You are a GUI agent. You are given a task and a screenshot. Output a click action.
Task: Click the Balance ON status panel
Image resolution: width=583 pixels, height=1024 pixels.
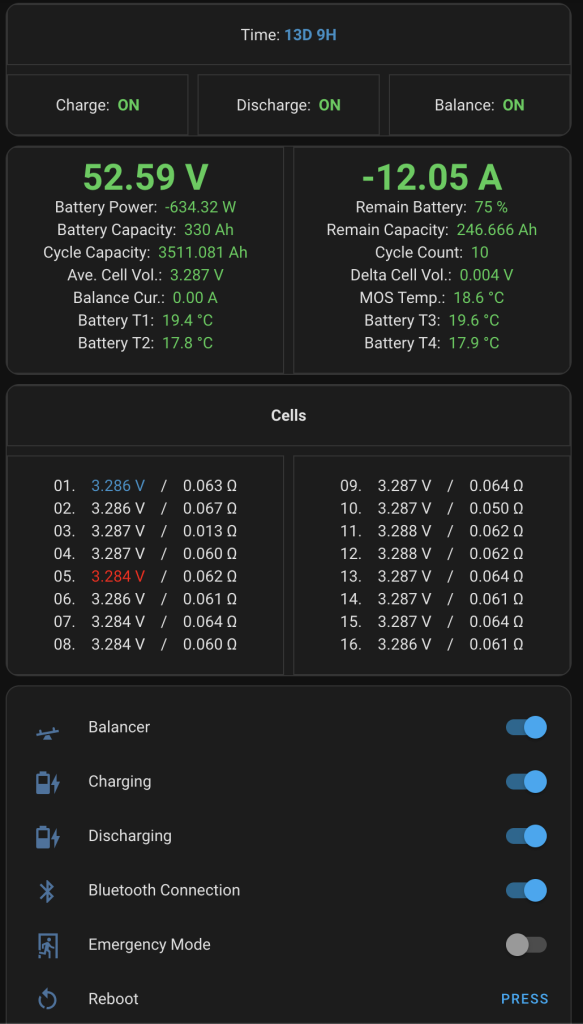[479, 104]
